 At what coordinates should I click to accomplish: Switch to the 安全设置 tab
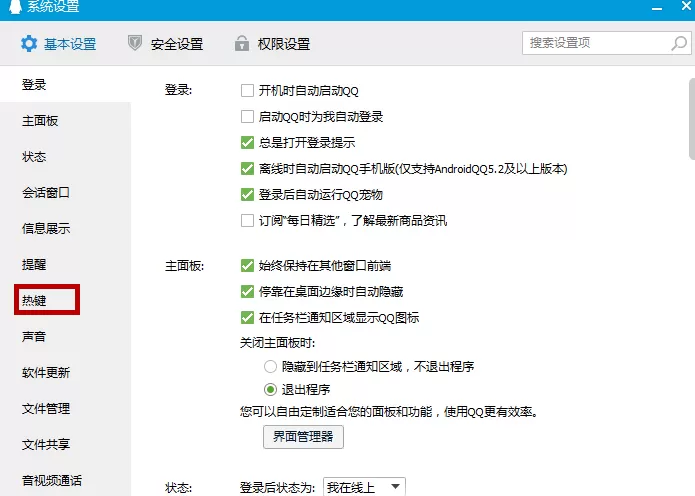point(166,43)
